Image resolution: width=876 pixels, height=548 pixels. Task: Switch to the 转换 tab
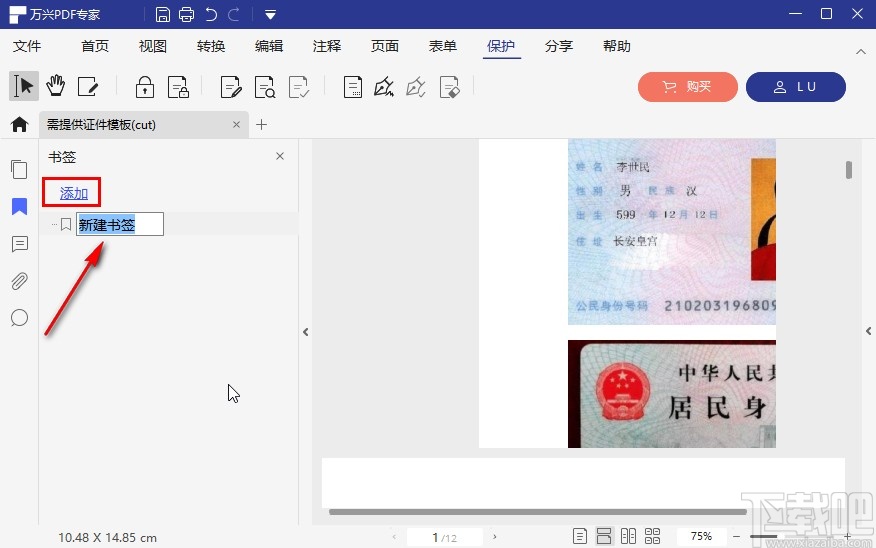pyautogui.click(x=211, y=46)
